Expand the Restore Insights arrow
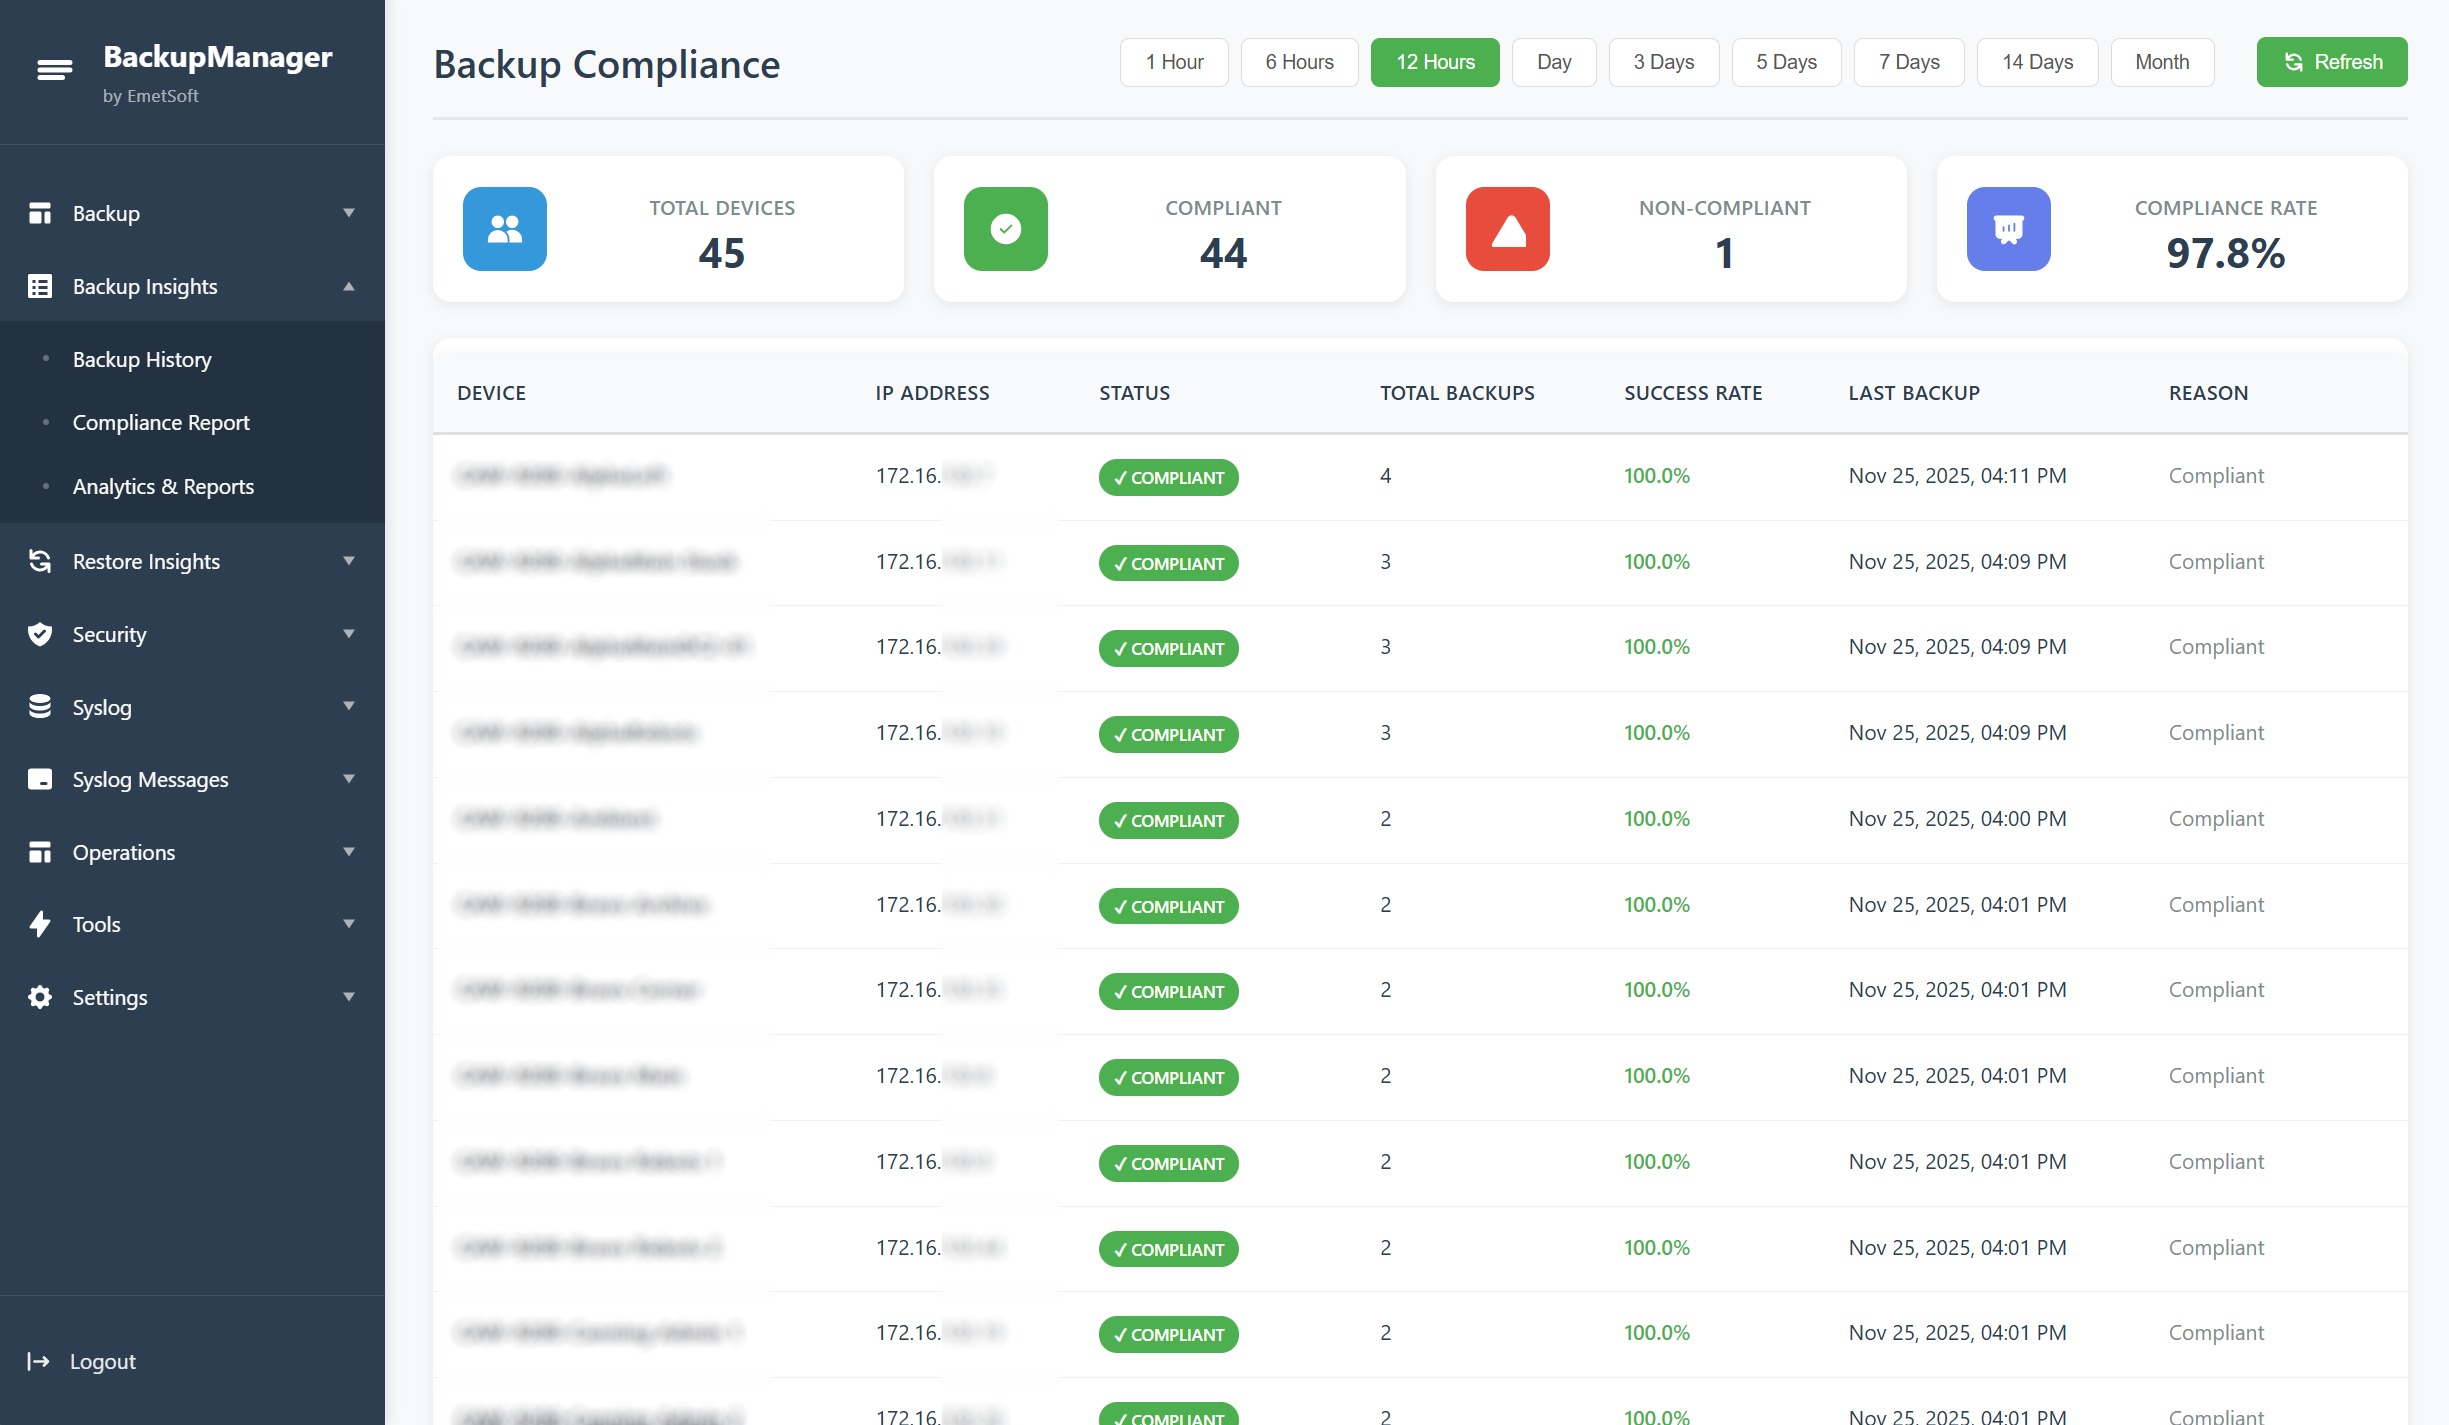Image resolution: width=2449 pixels, height=1425 pixels. click(349, 561)
